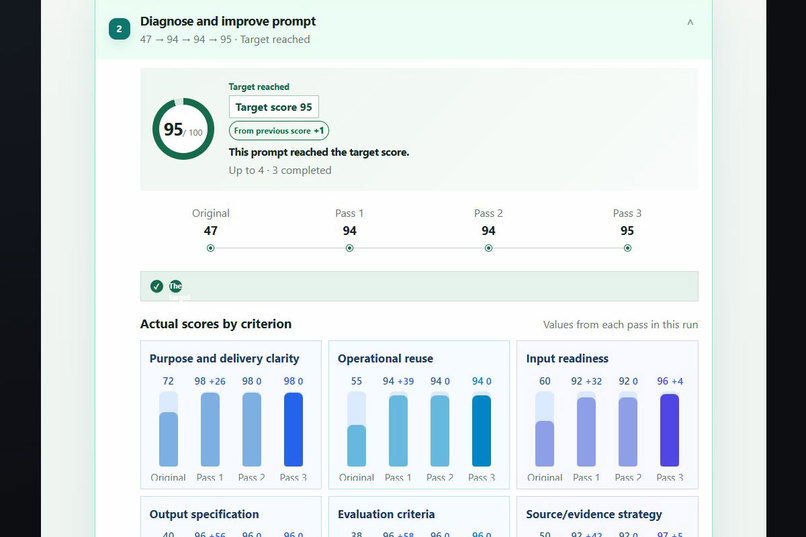
Task: Select the Pass 1 timeline marker
Action: point(350,248)
